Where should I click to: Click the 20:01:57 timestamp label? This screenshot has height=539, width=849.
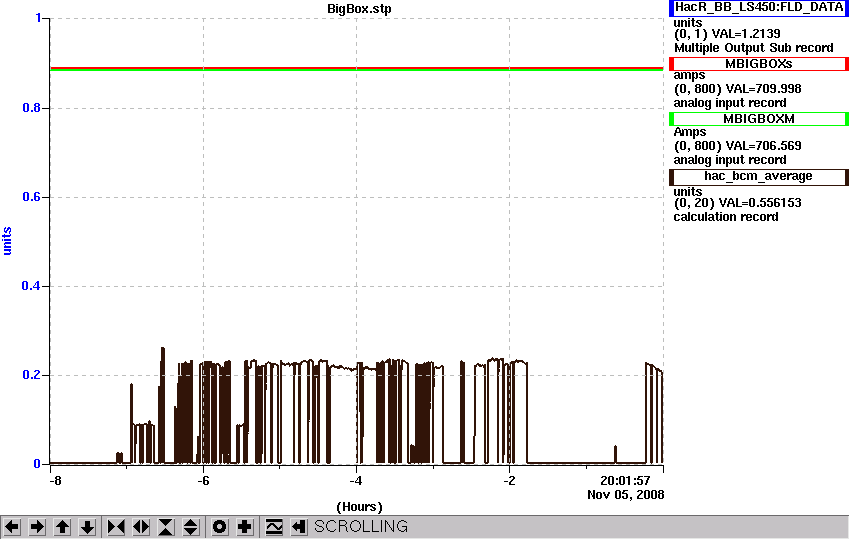point(625,480)
